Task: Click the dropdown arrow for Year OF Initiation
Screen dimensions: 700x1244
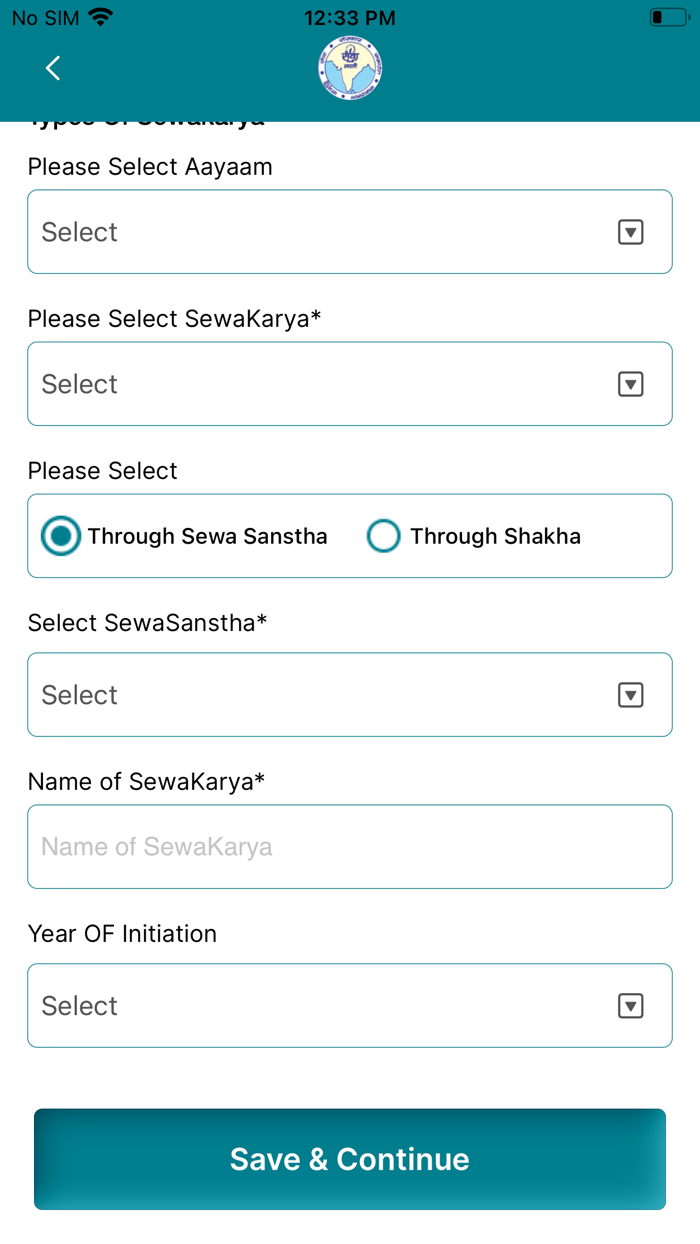Action: [x=631, y=1005]
